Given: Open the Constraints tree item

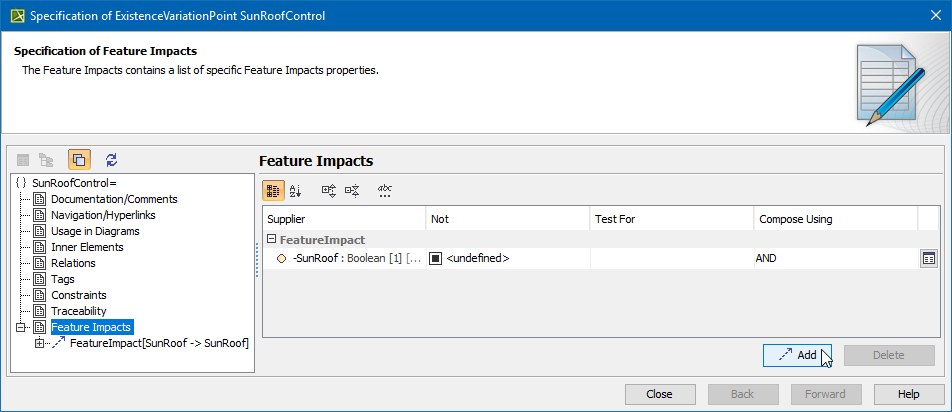Looking at the screenshot, I should coord(78,295).
